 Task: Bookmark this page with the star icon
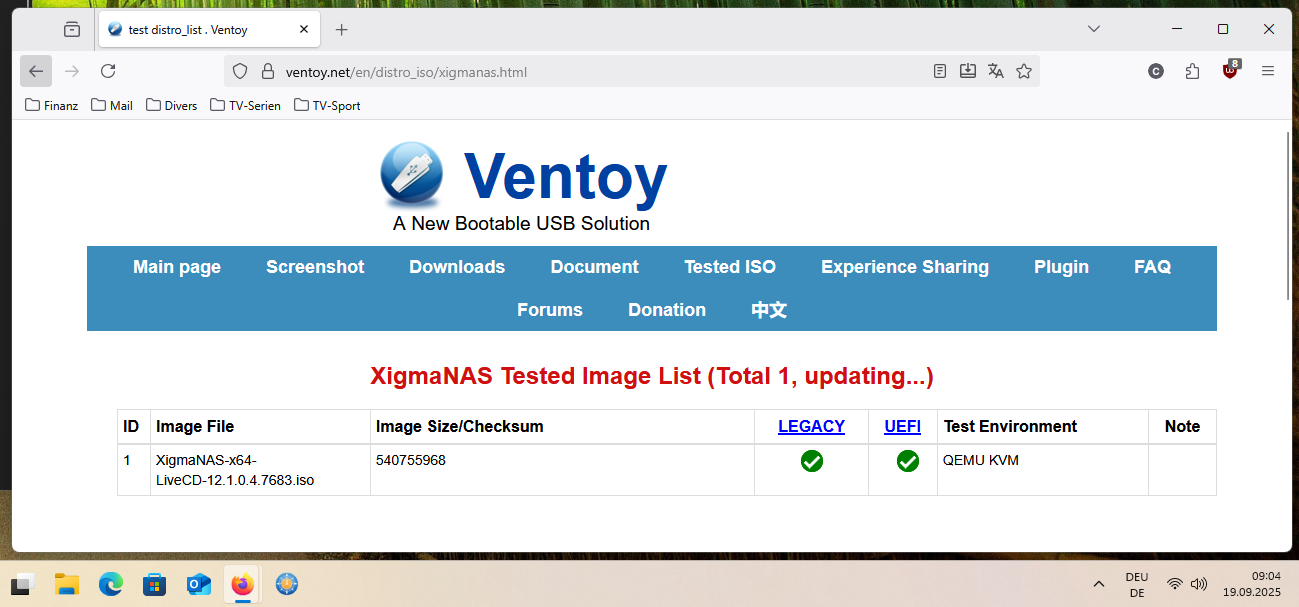tap(1024, 71)
